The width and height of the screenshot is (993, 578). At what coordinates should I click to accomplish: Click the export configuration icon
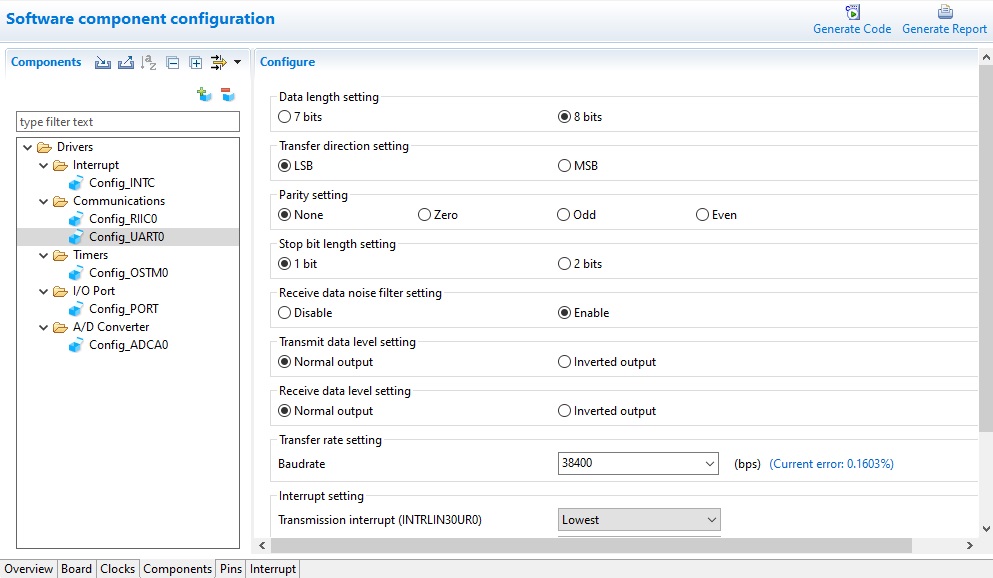(125, 63)
